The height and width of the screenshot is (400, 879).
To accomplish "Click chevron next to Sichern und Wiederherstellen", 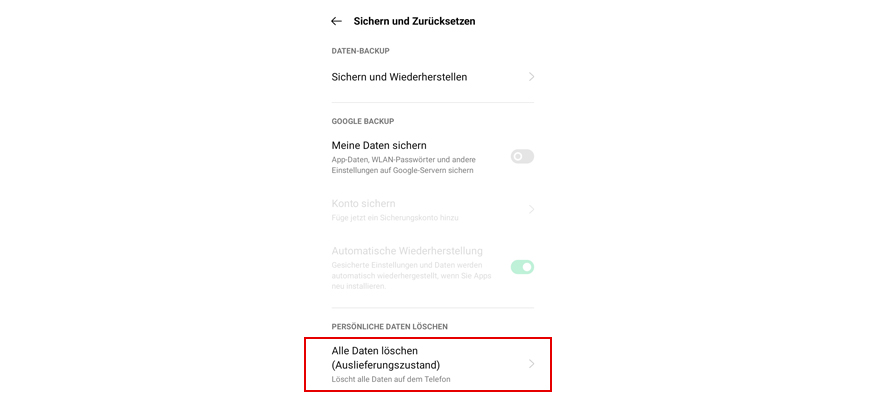I will 531,77.
